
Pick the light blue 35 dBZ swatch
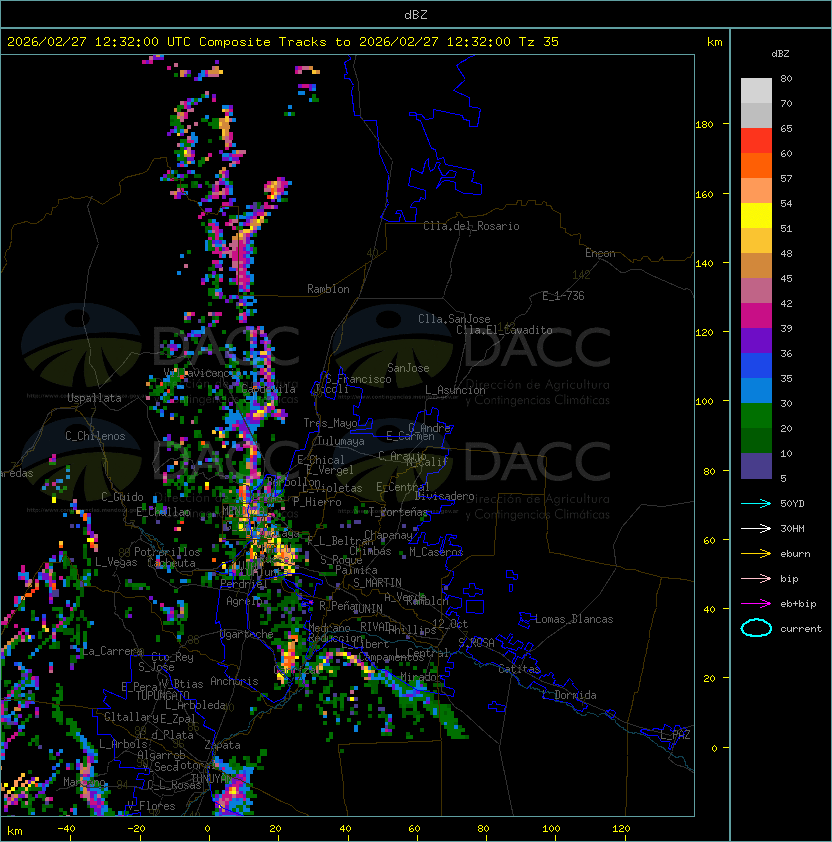756,390
